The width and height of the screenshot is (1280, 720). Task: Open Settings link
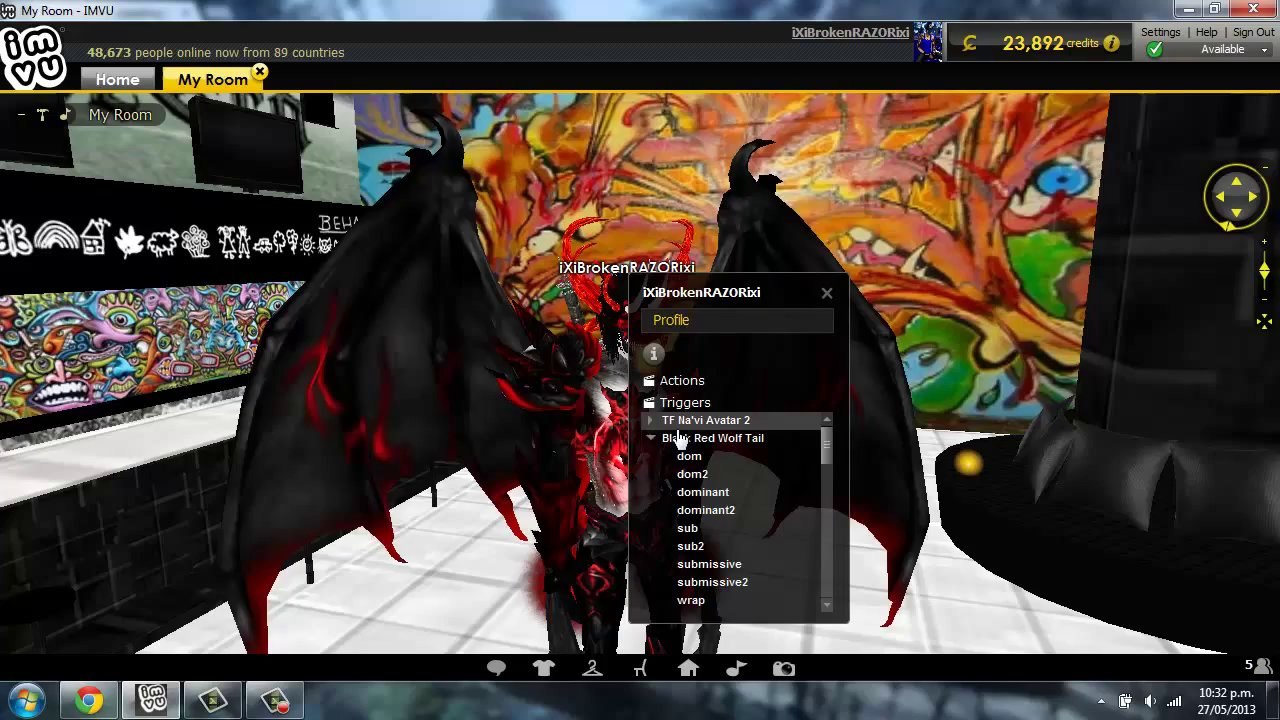coord(1161,32)
